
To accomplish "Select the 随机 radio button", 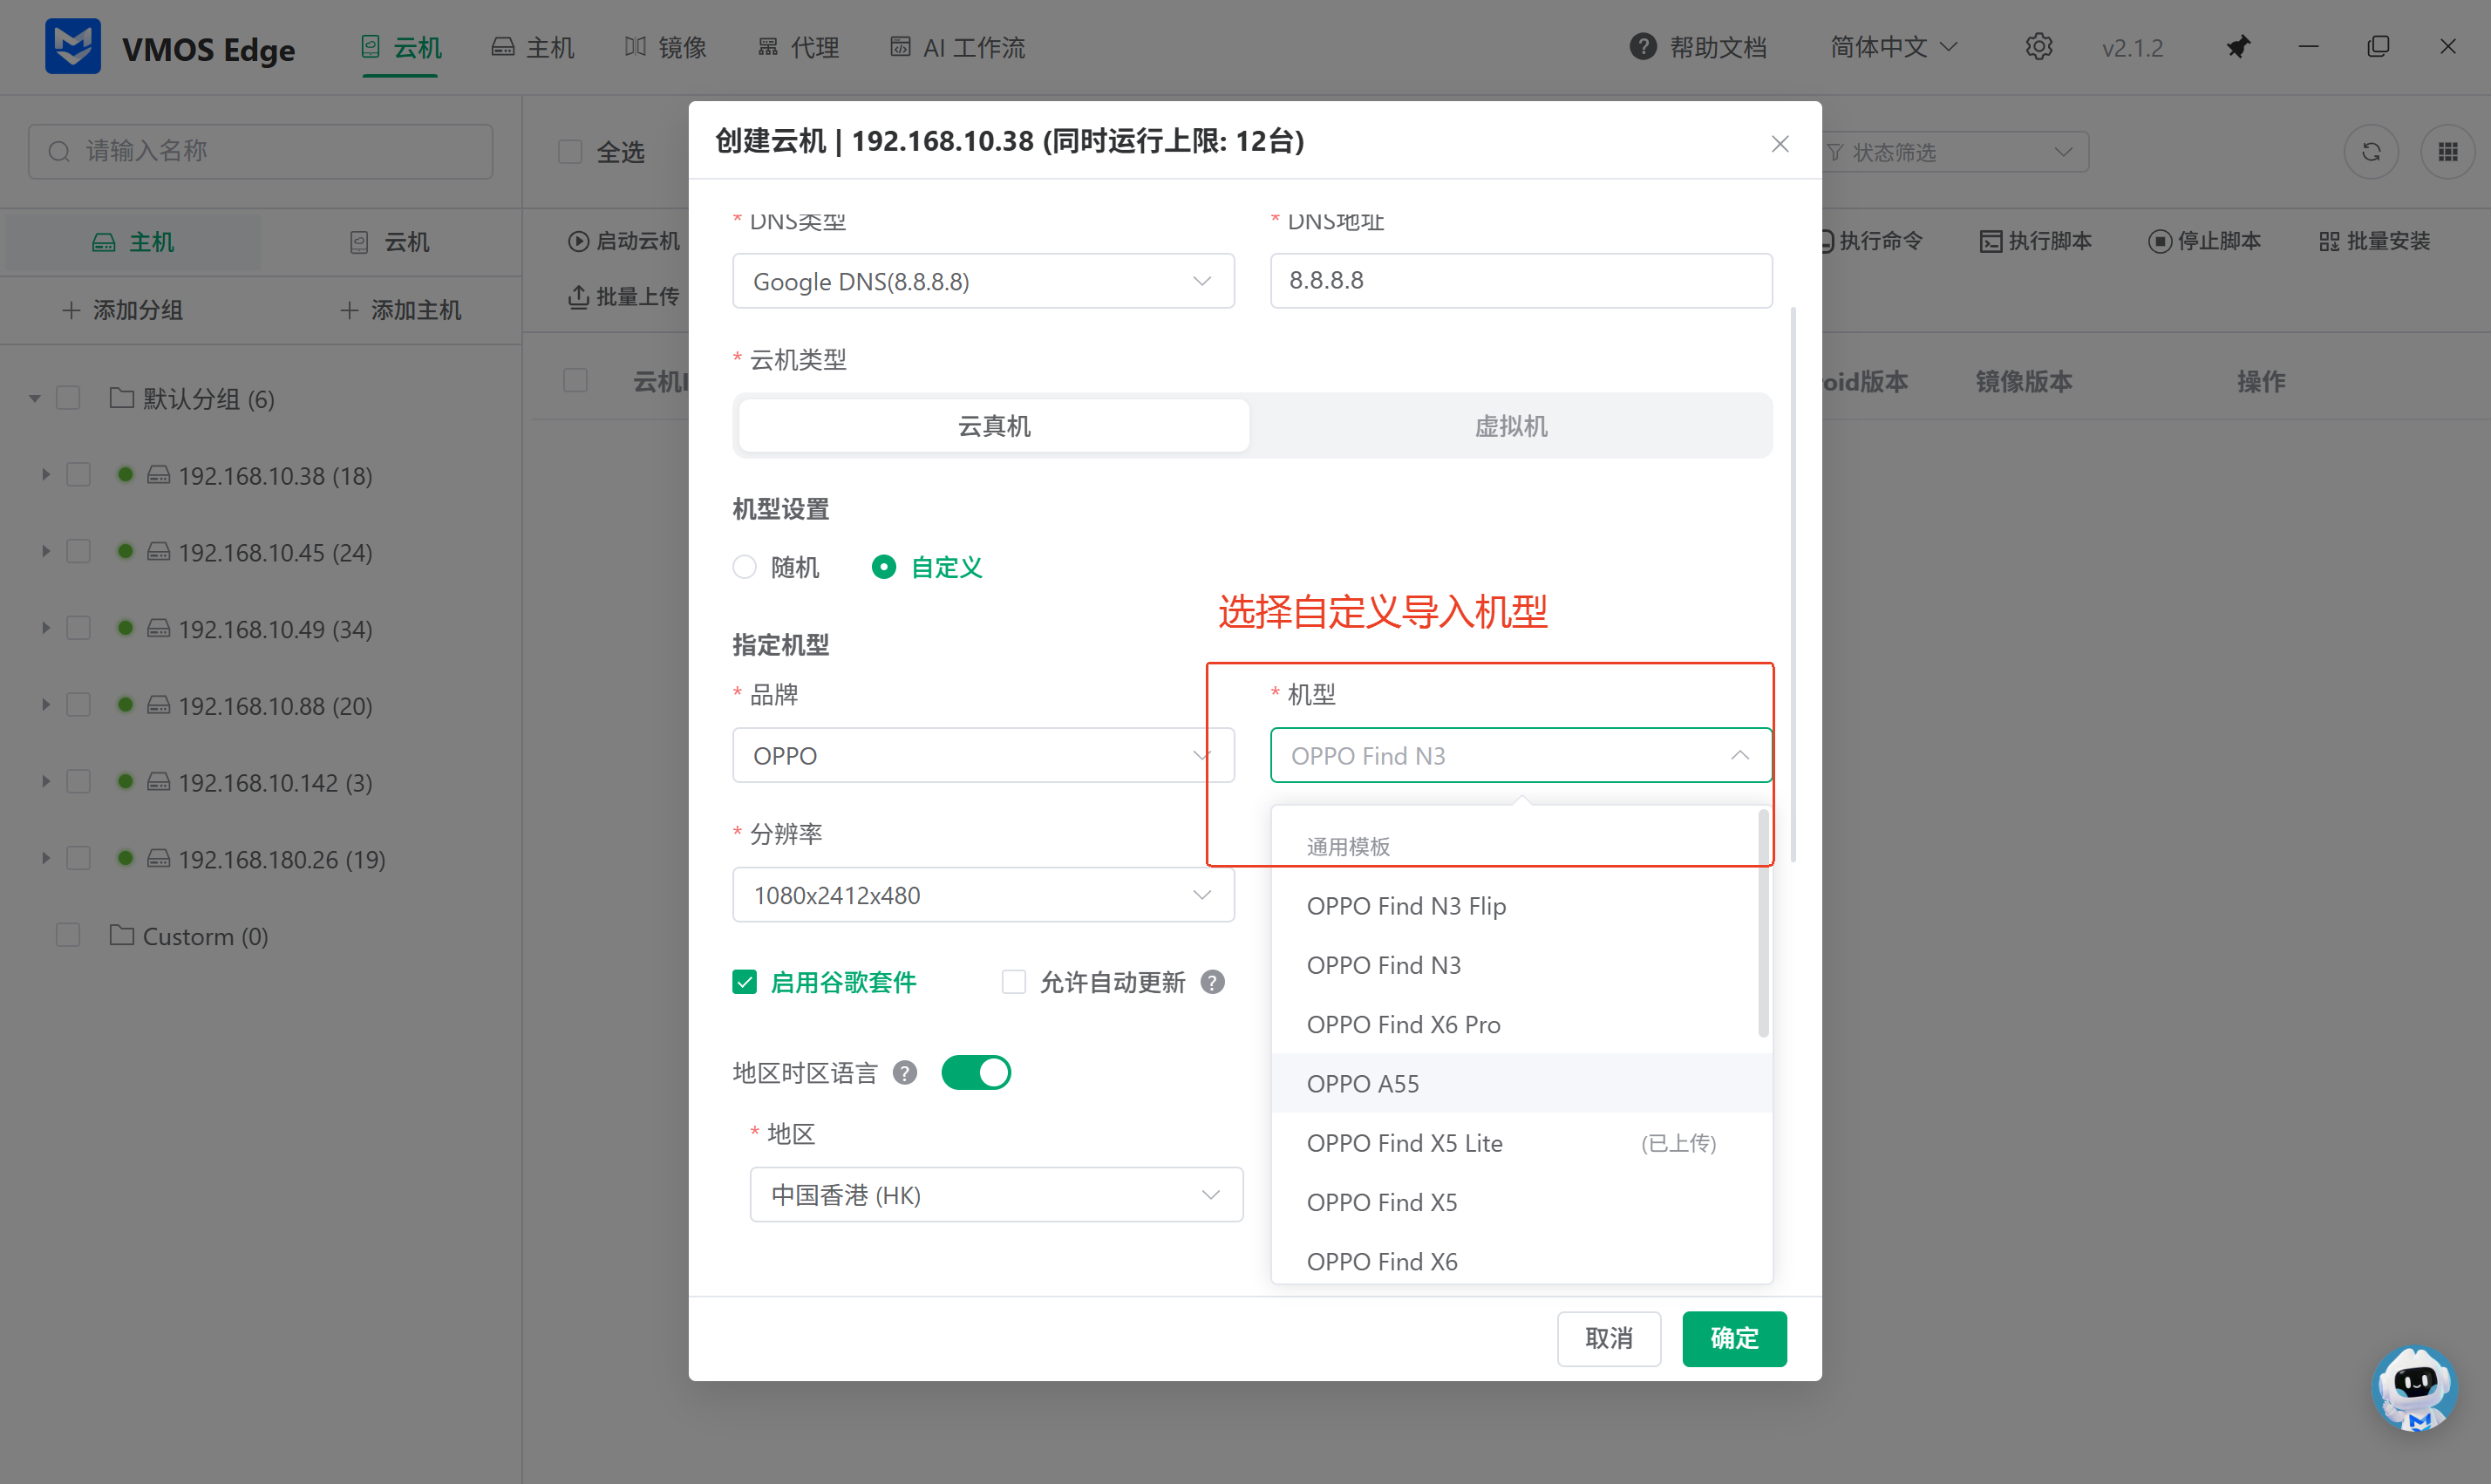I will point(744,566).
